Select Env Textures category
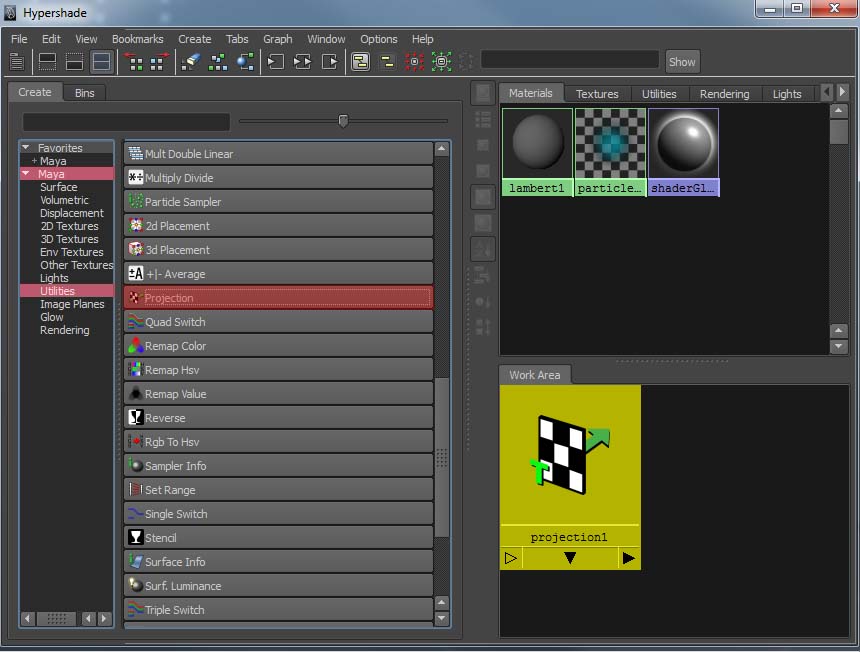This screenshot has height=652, width=860. 72,252
